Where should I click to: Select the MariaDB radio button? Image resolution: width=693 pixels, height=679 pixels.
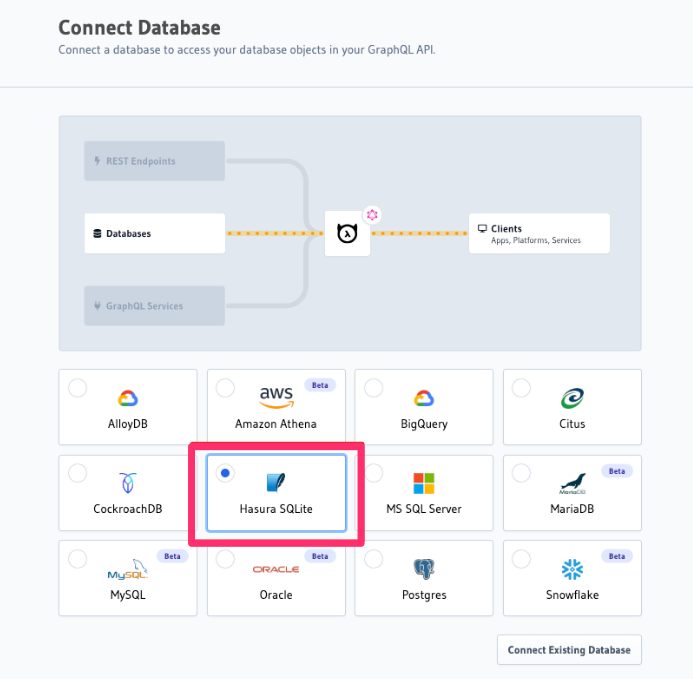[x=521, y=473]
